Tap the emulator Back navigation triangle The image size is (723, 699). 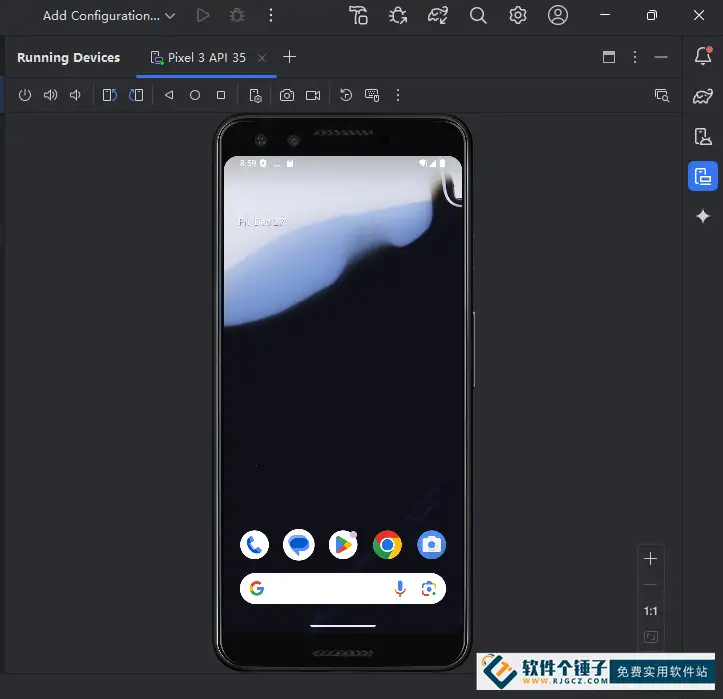169,95
